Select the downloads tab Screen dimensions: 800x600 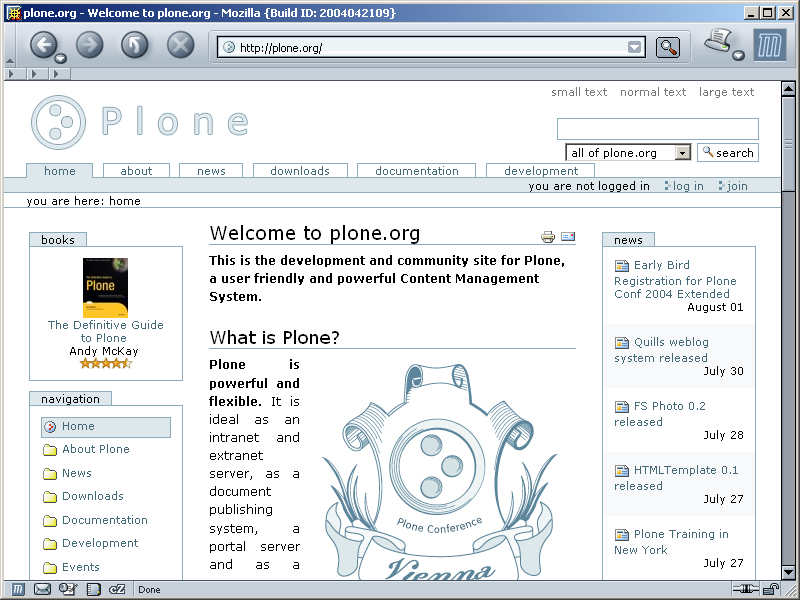[300, 171]
